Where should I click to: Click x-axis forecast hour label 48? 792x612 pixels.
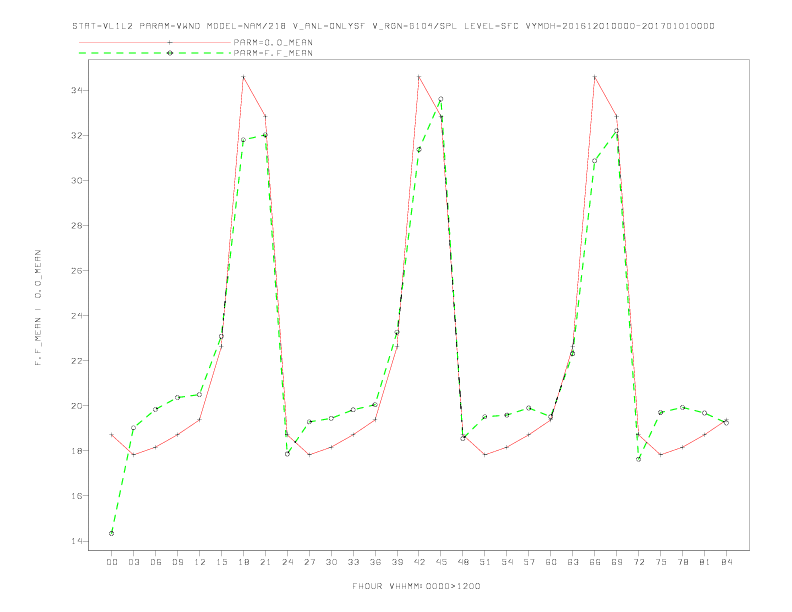point(463,562)
